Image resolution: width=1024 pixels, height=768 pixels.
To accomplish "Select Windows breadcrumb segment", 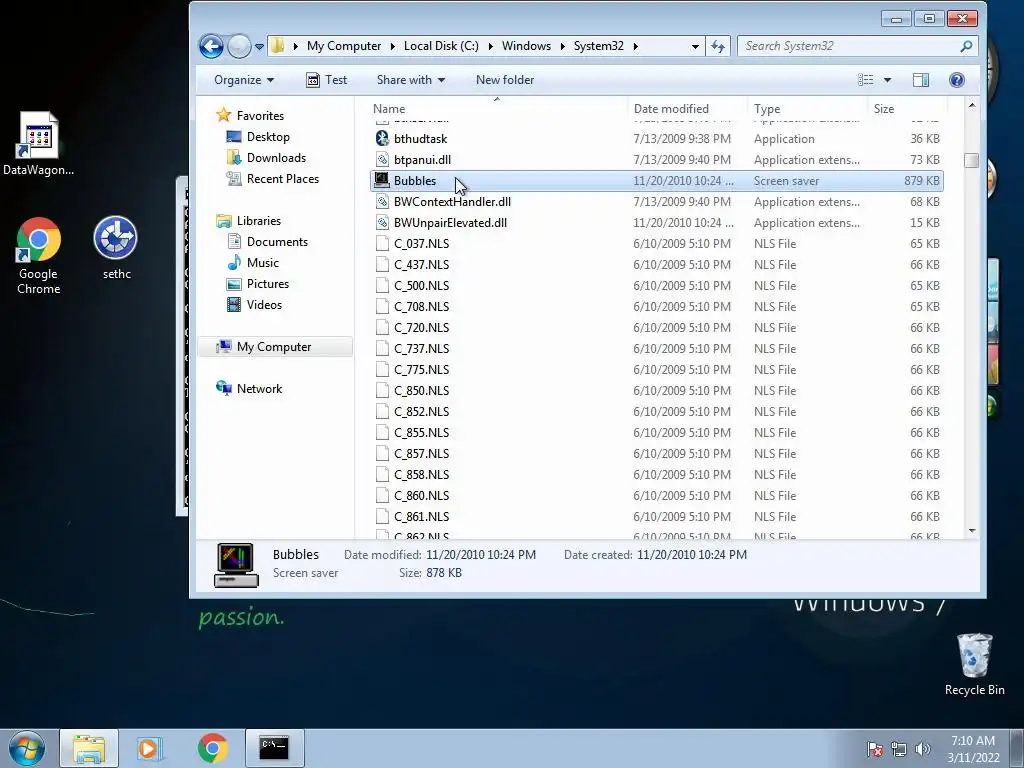I will tap(526, 46).
